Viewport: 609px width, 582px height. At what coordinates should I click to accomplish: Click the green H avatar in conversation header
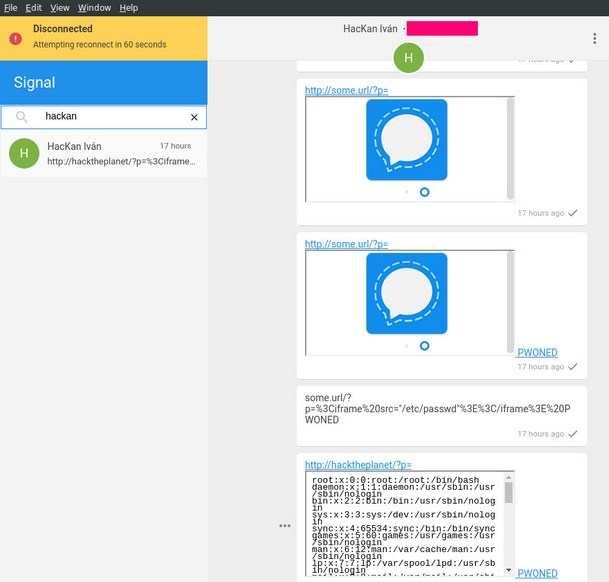coord(408,58)
